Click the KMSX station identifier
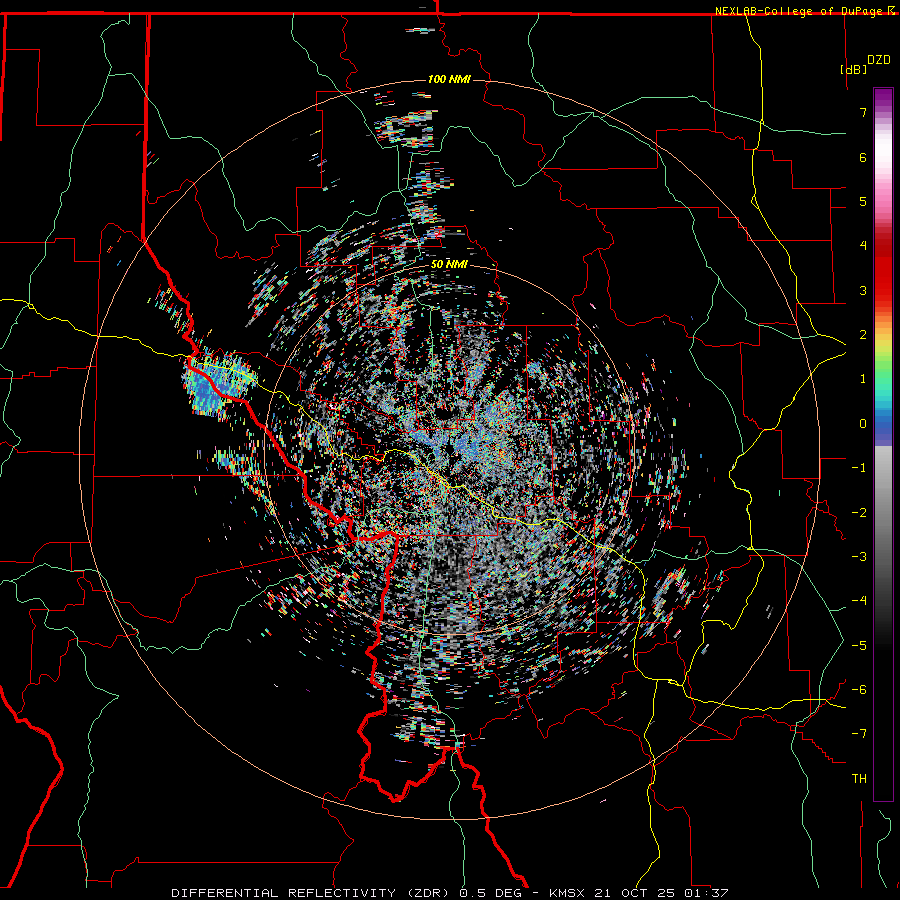 coord(567,893)
